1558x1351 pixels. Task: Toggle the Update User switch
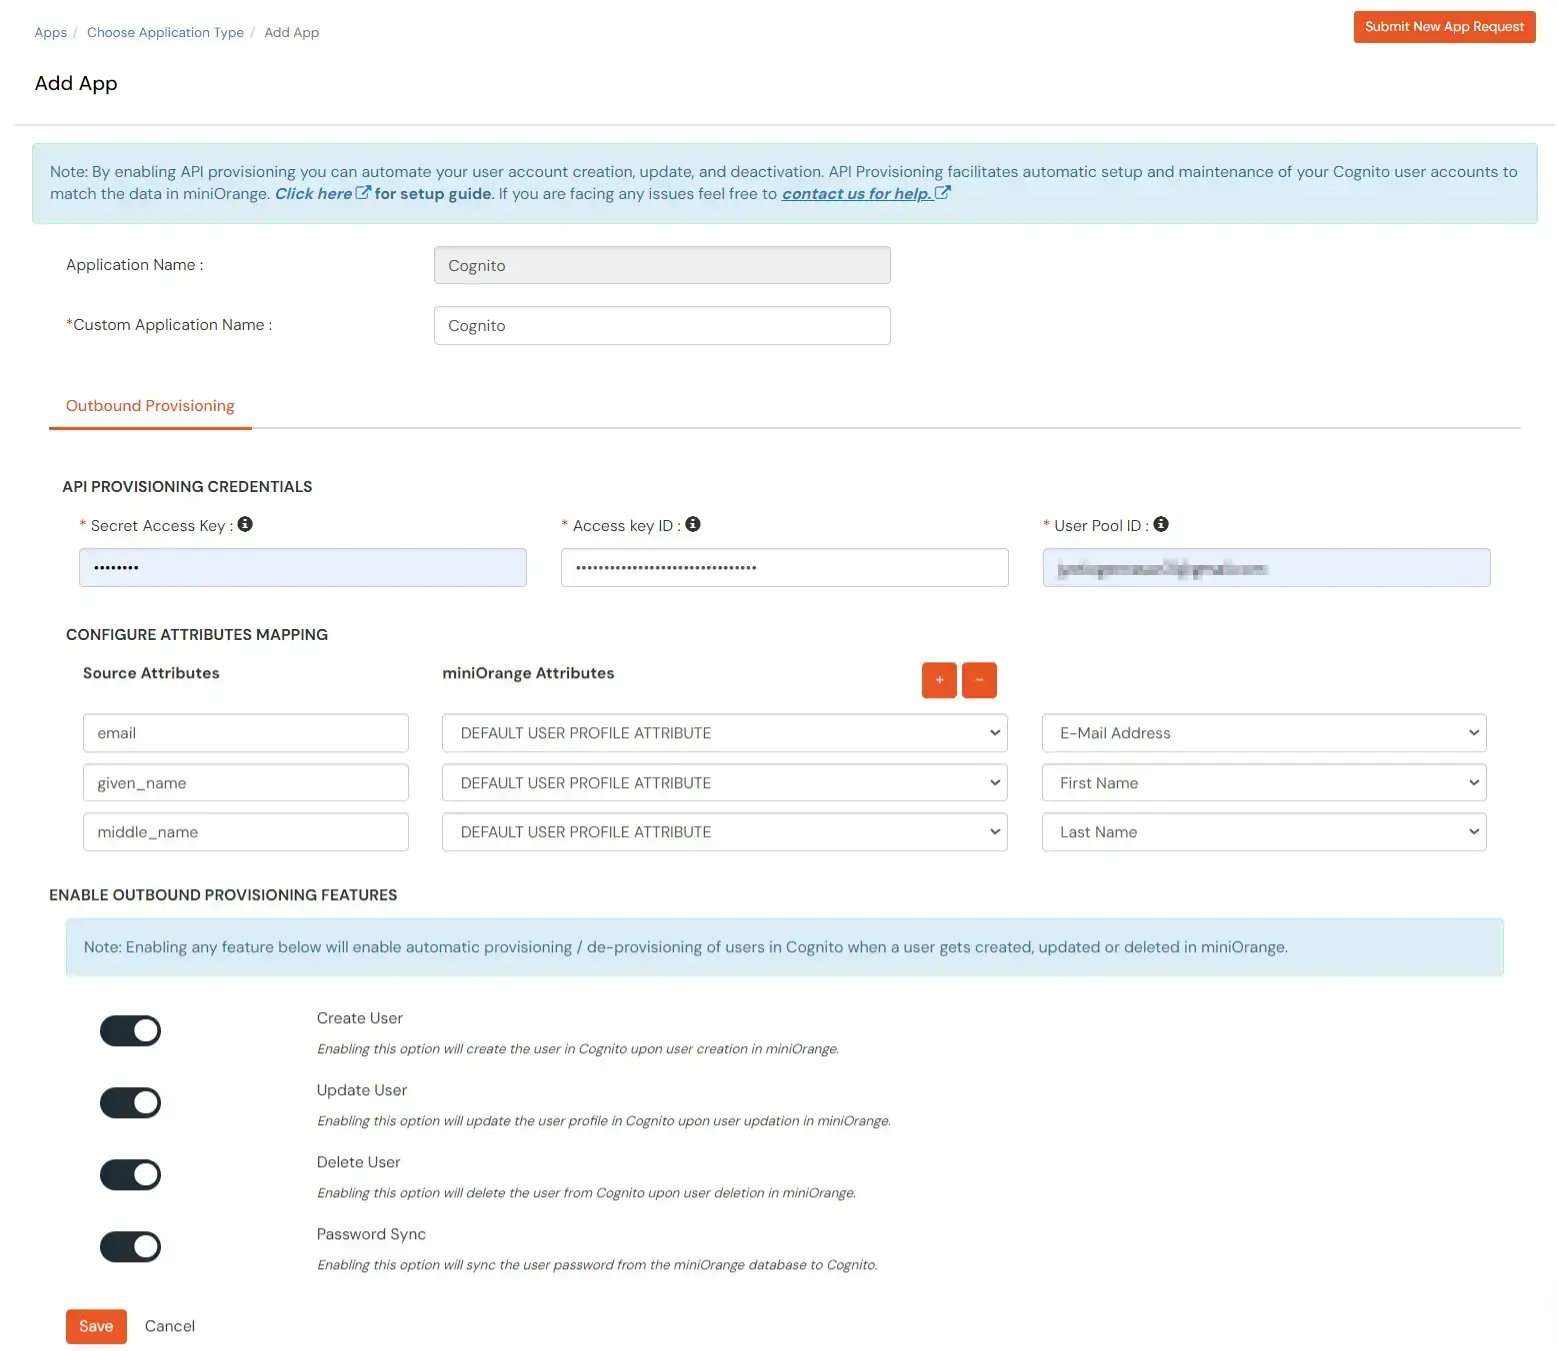pos(130,1103)
